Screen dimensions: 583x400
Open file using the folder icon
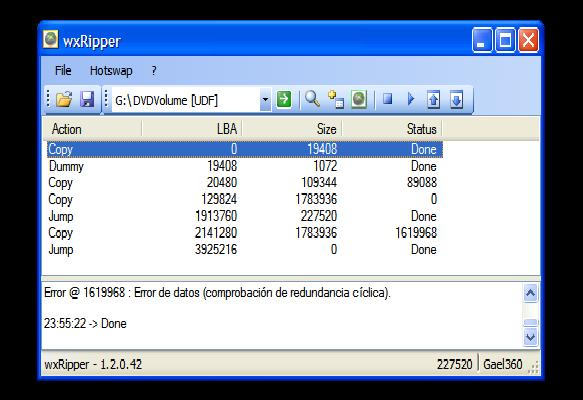(64, 99)
